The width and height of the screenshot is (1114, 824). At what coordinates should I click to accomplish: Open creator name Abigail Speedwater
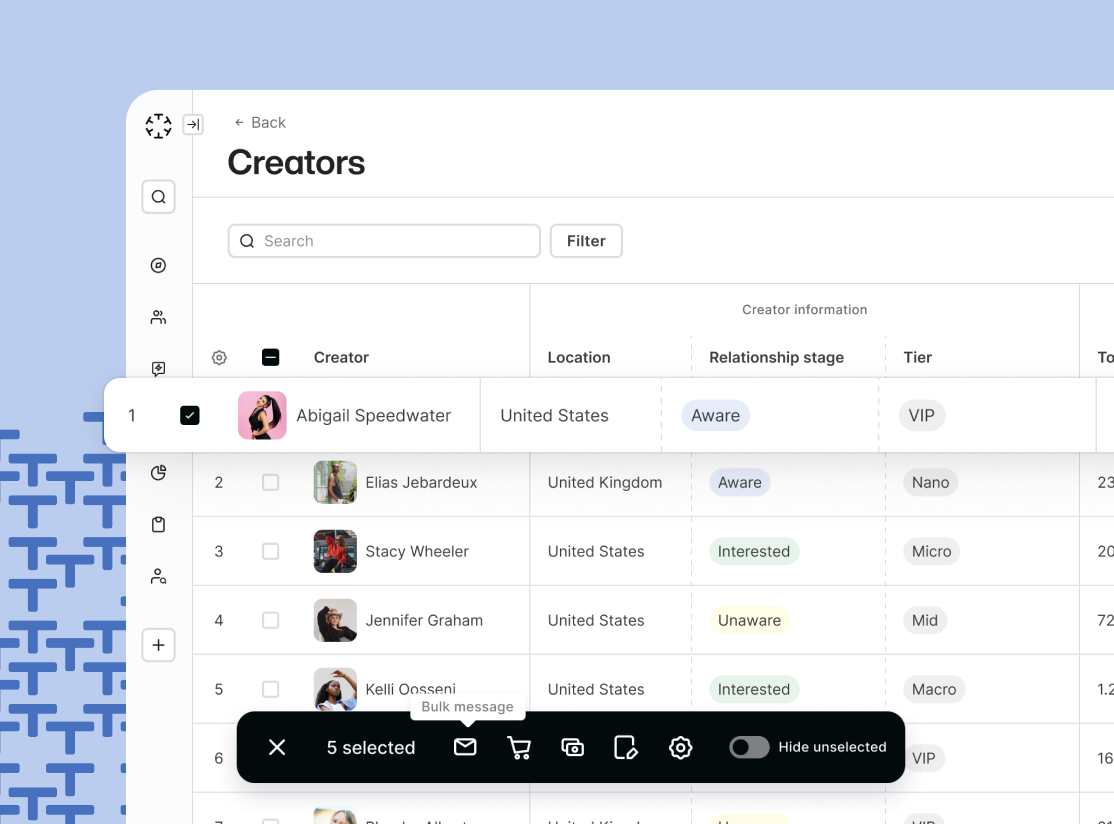[x=374, y=416]
